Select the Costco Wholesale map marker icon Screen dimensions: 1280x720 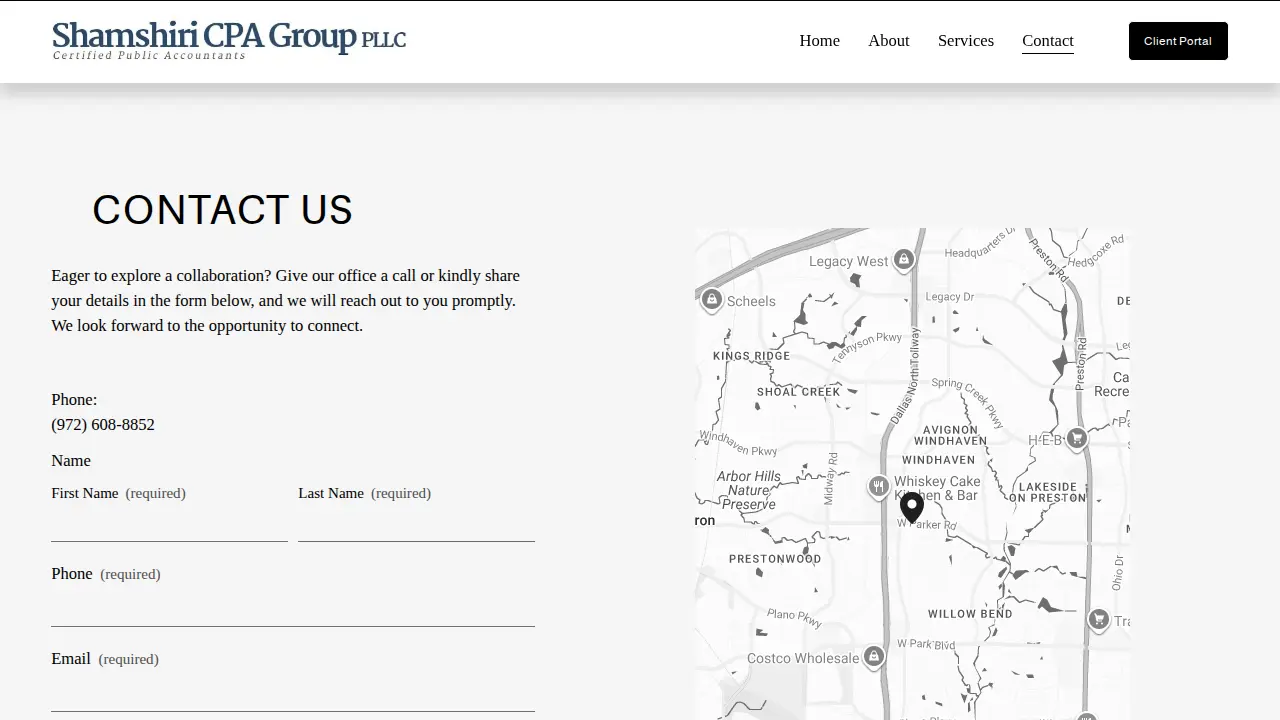tap(874, 657)
